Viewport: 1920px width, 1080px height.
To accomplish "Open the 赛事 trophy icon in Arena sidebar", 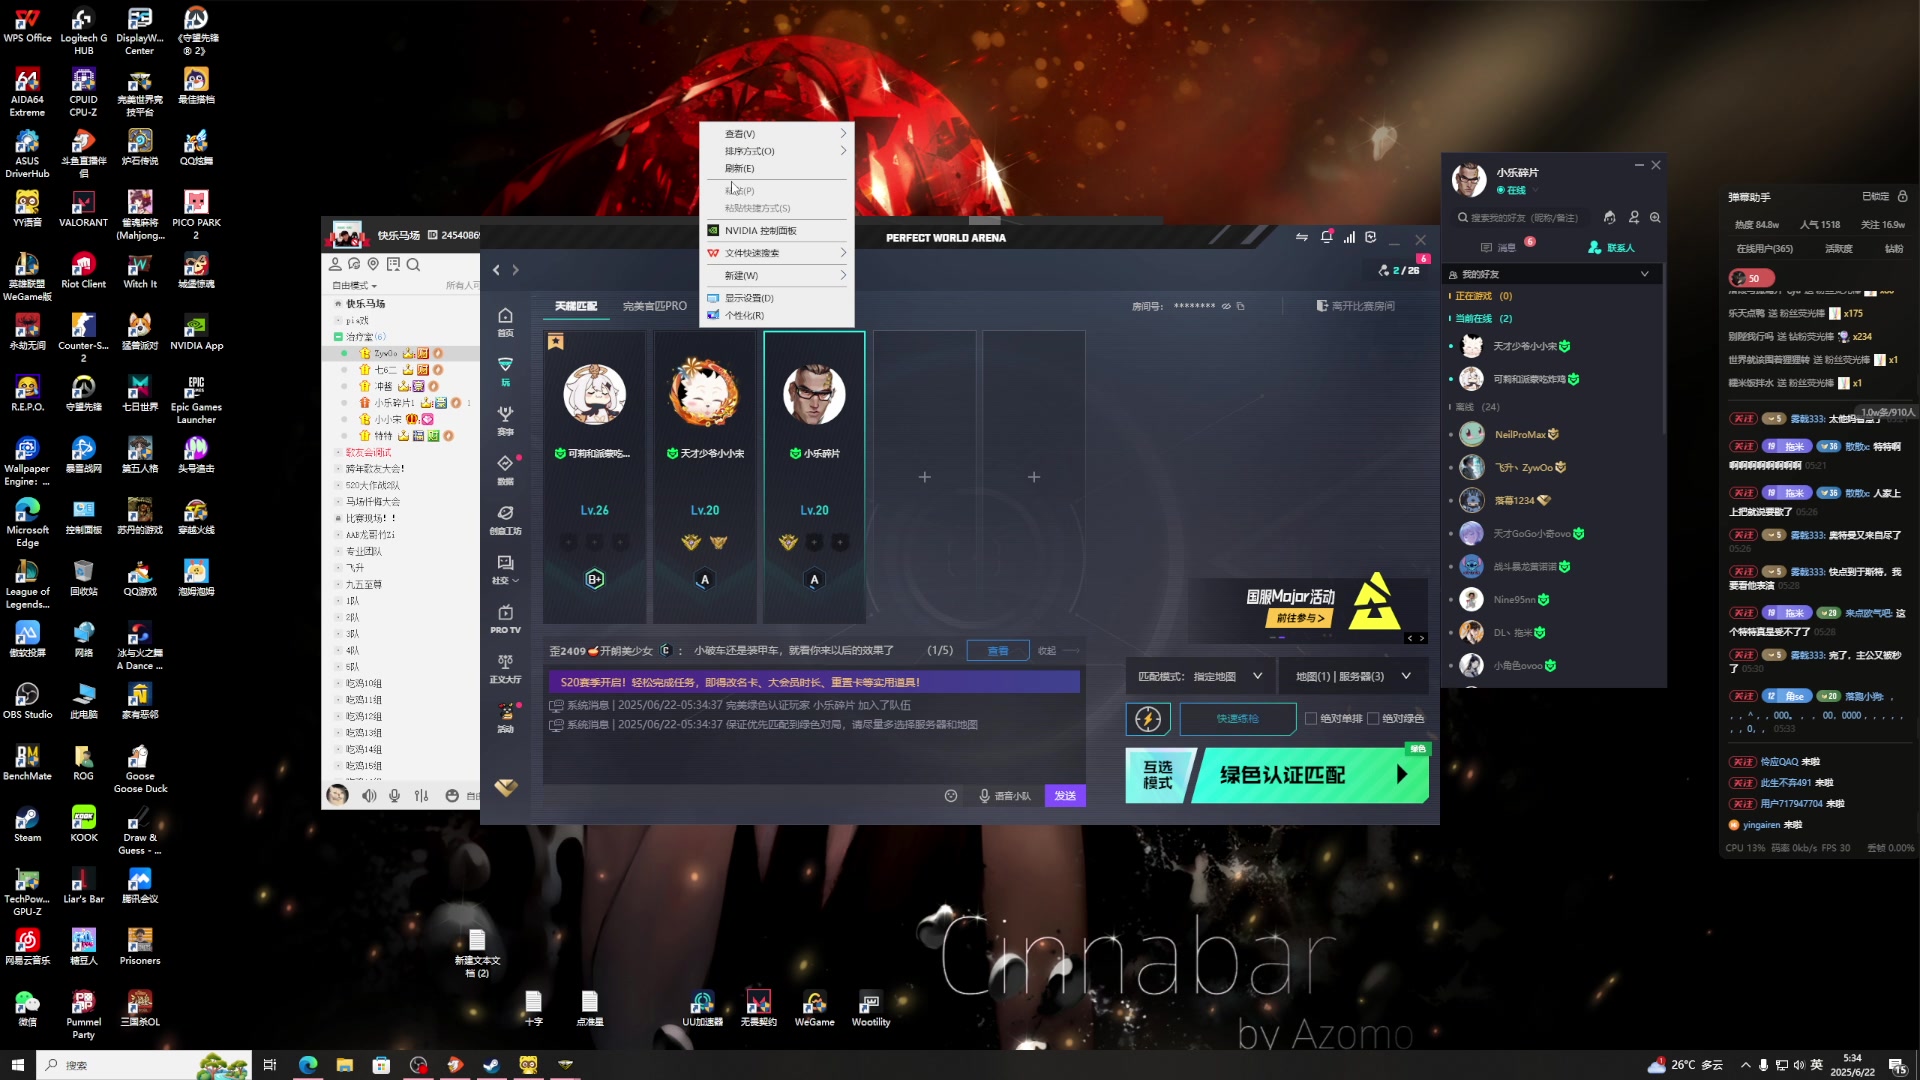I will click(x=505, y=420).
